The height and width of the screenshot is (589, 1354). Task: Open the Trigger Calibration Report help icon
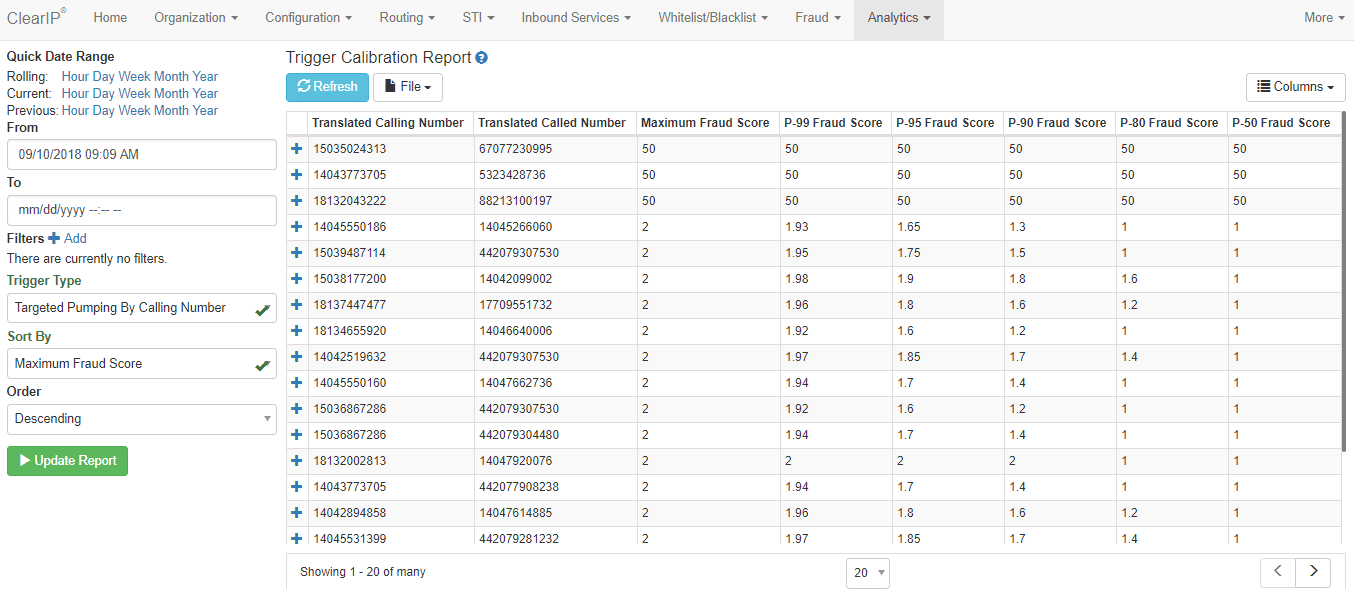(482, 59)
